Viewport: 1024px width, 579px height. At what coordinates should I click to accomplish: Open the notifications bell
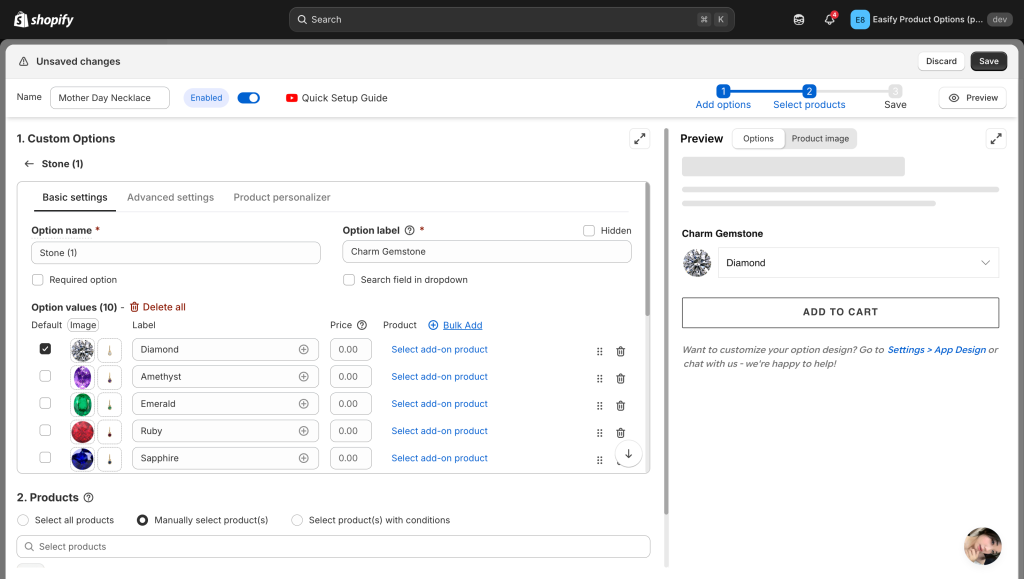829,20
